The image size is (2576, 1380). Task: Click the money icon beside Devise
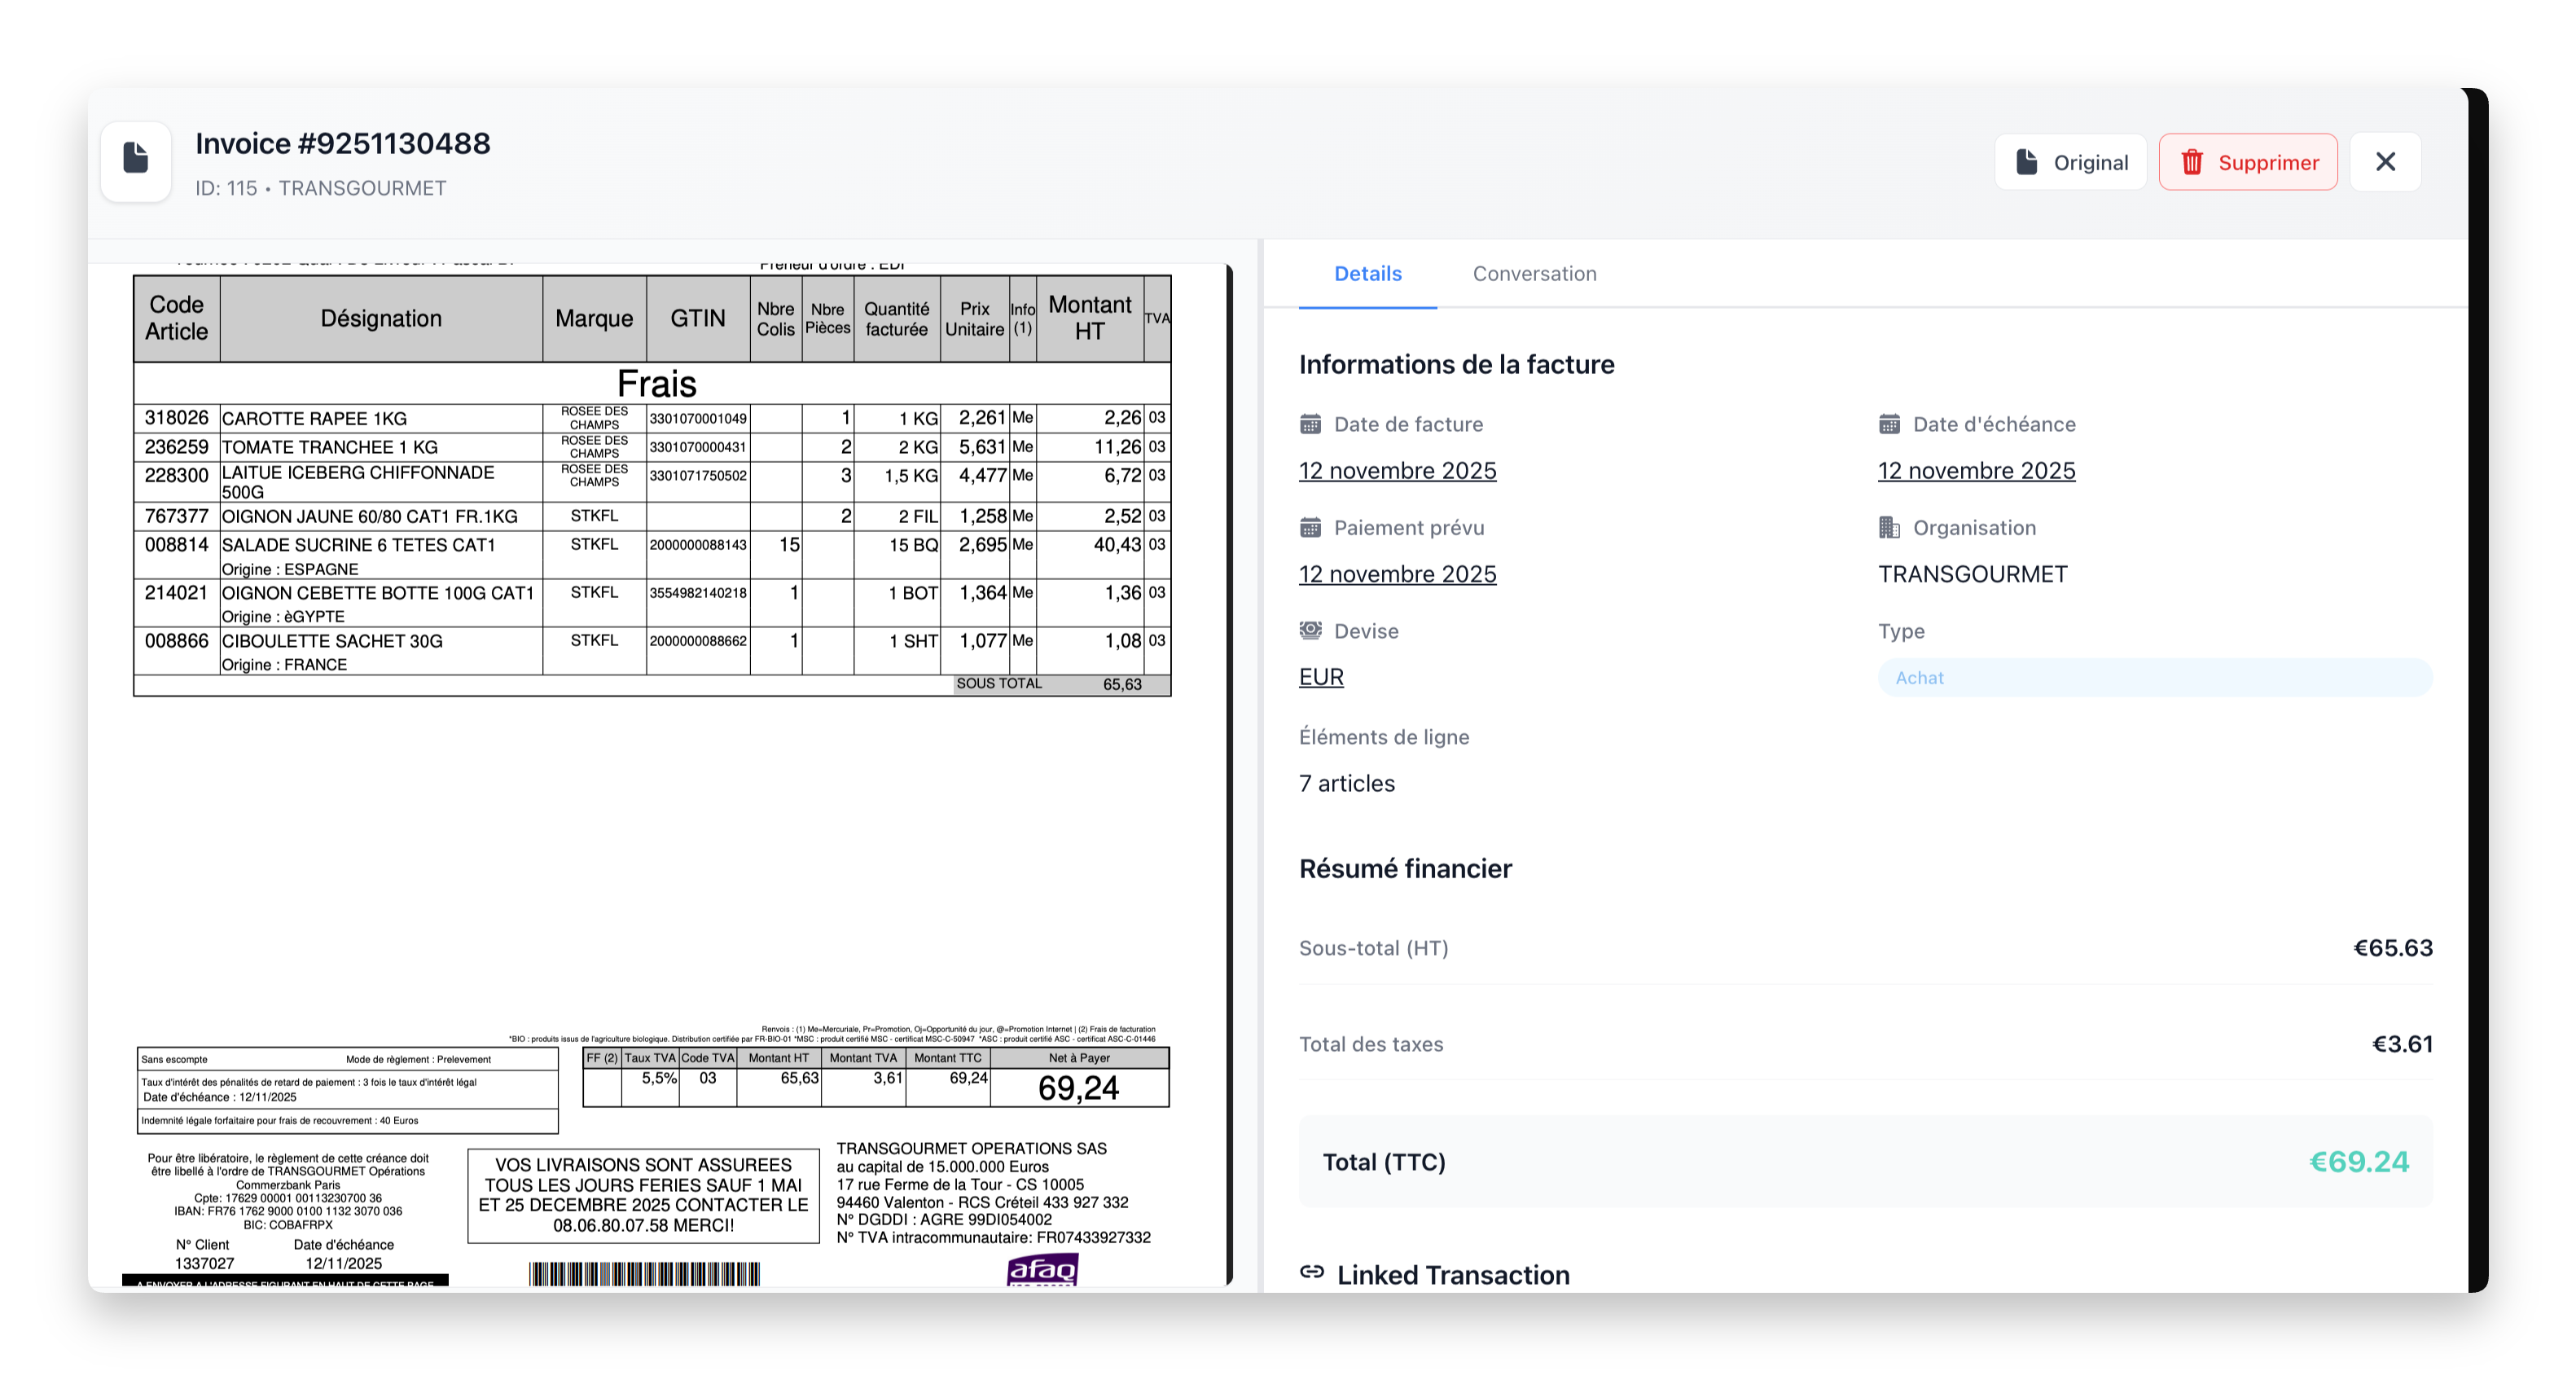point(1310,631)
